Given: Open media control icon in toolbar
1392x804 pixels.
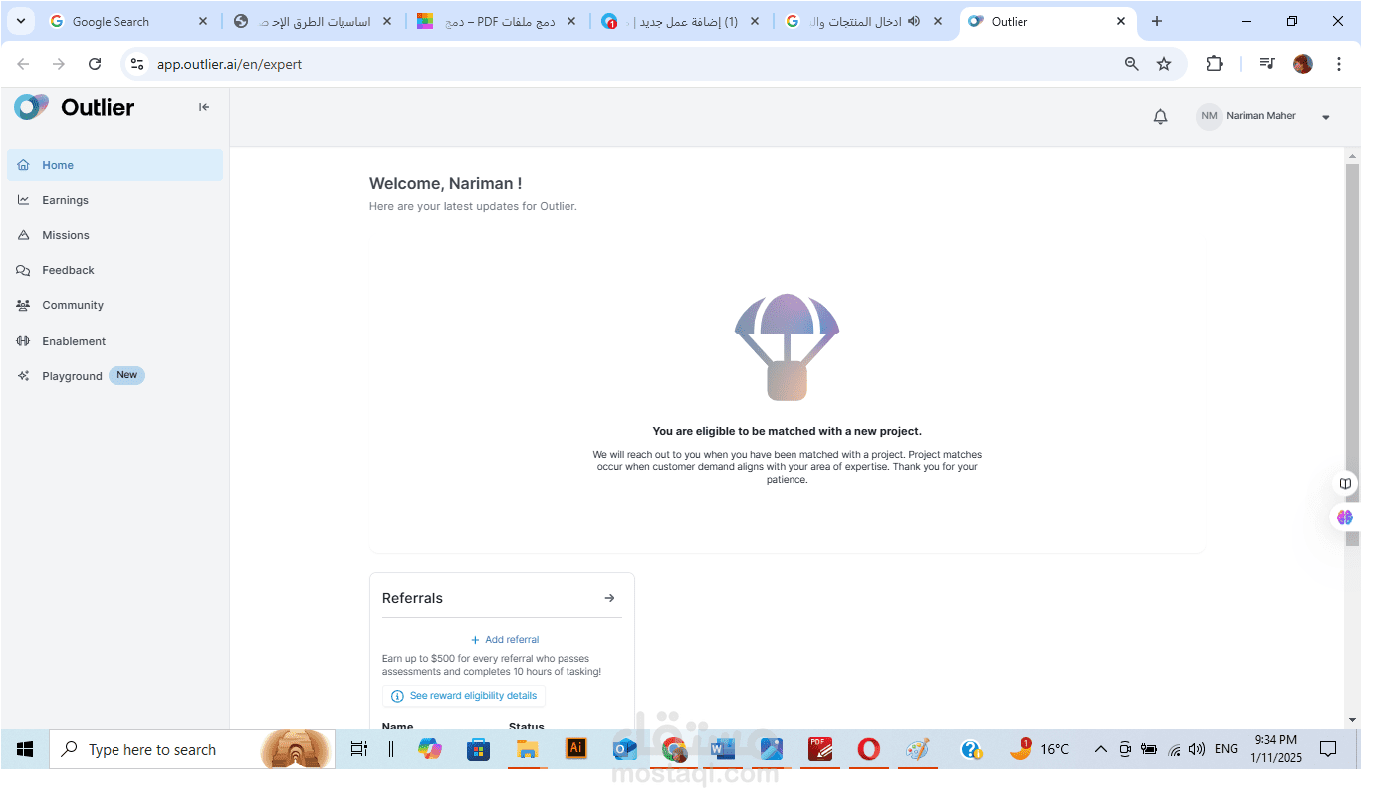Looking at the screenshot, I should (x=1267, y=64).
